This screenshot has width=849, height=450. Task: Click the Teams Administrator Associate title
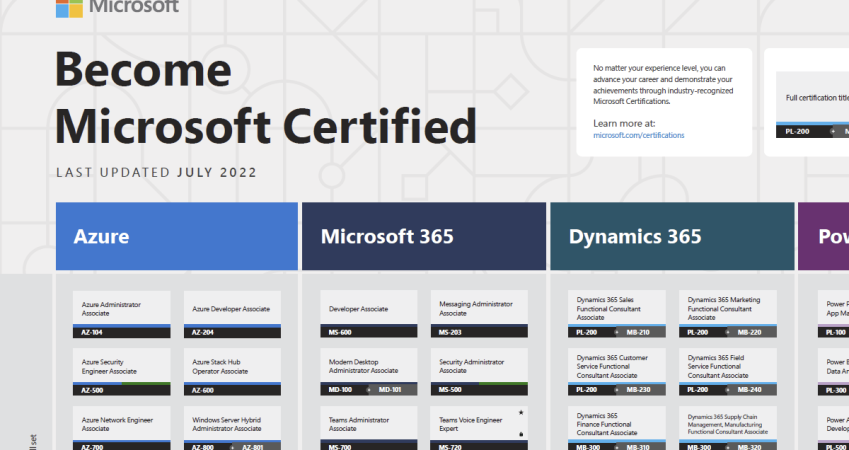click(x=358, y=424)
